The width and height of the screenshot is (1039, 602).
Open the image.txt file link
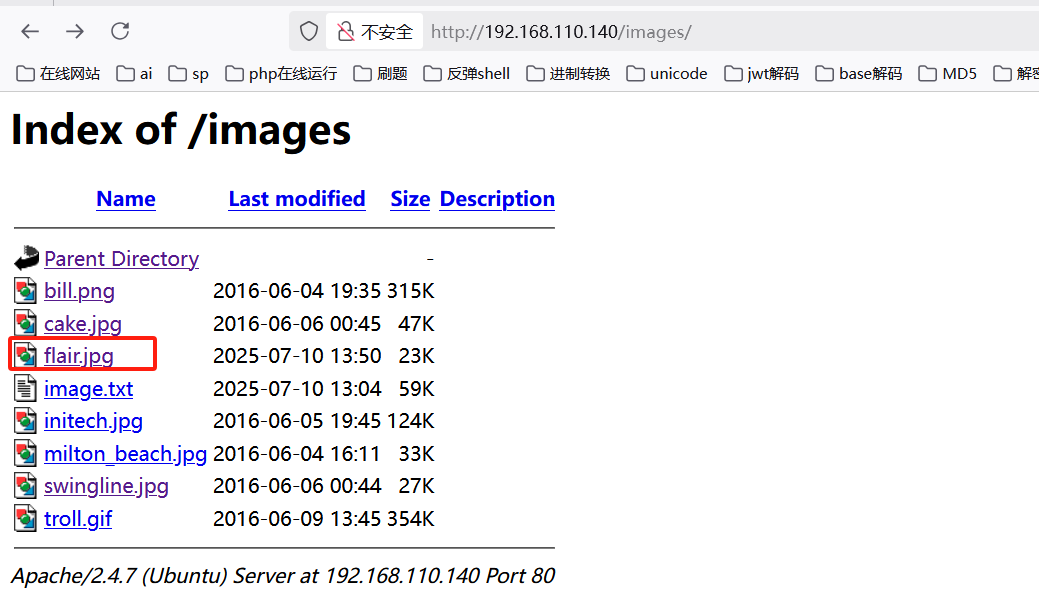(89, 389)
